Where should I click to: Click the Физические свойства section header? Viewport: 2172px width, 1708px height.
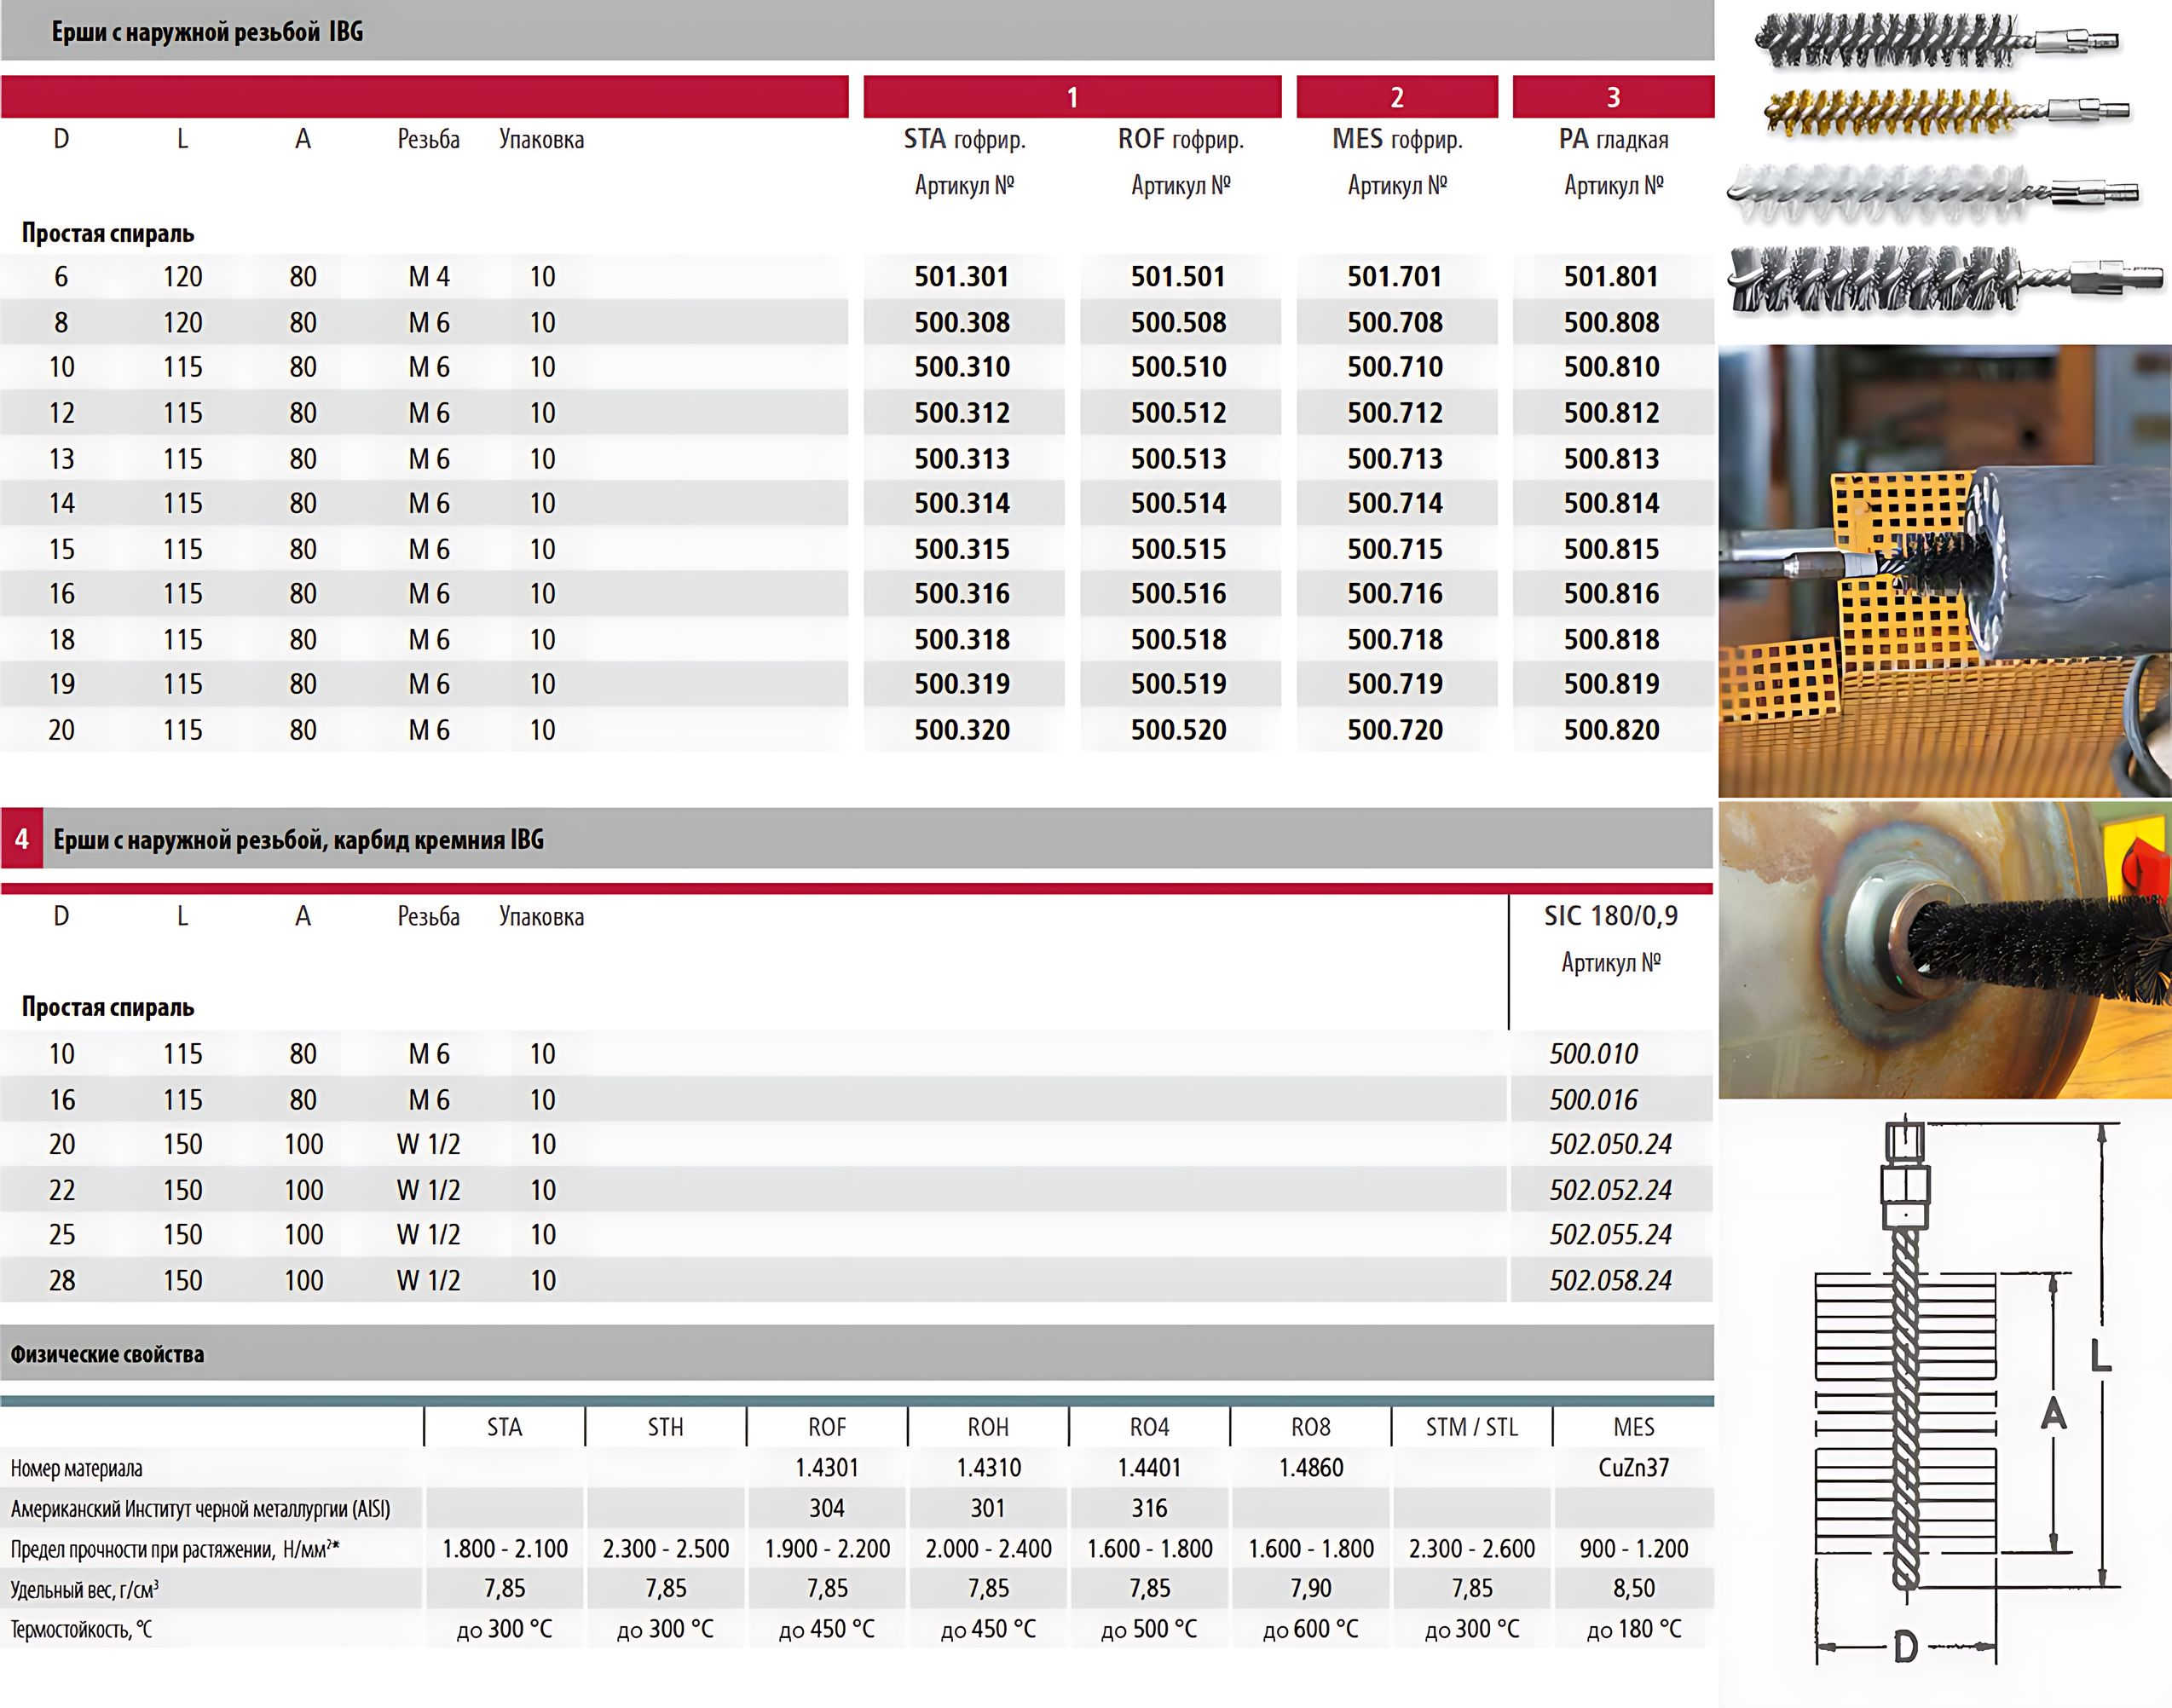click(107, 1354)
